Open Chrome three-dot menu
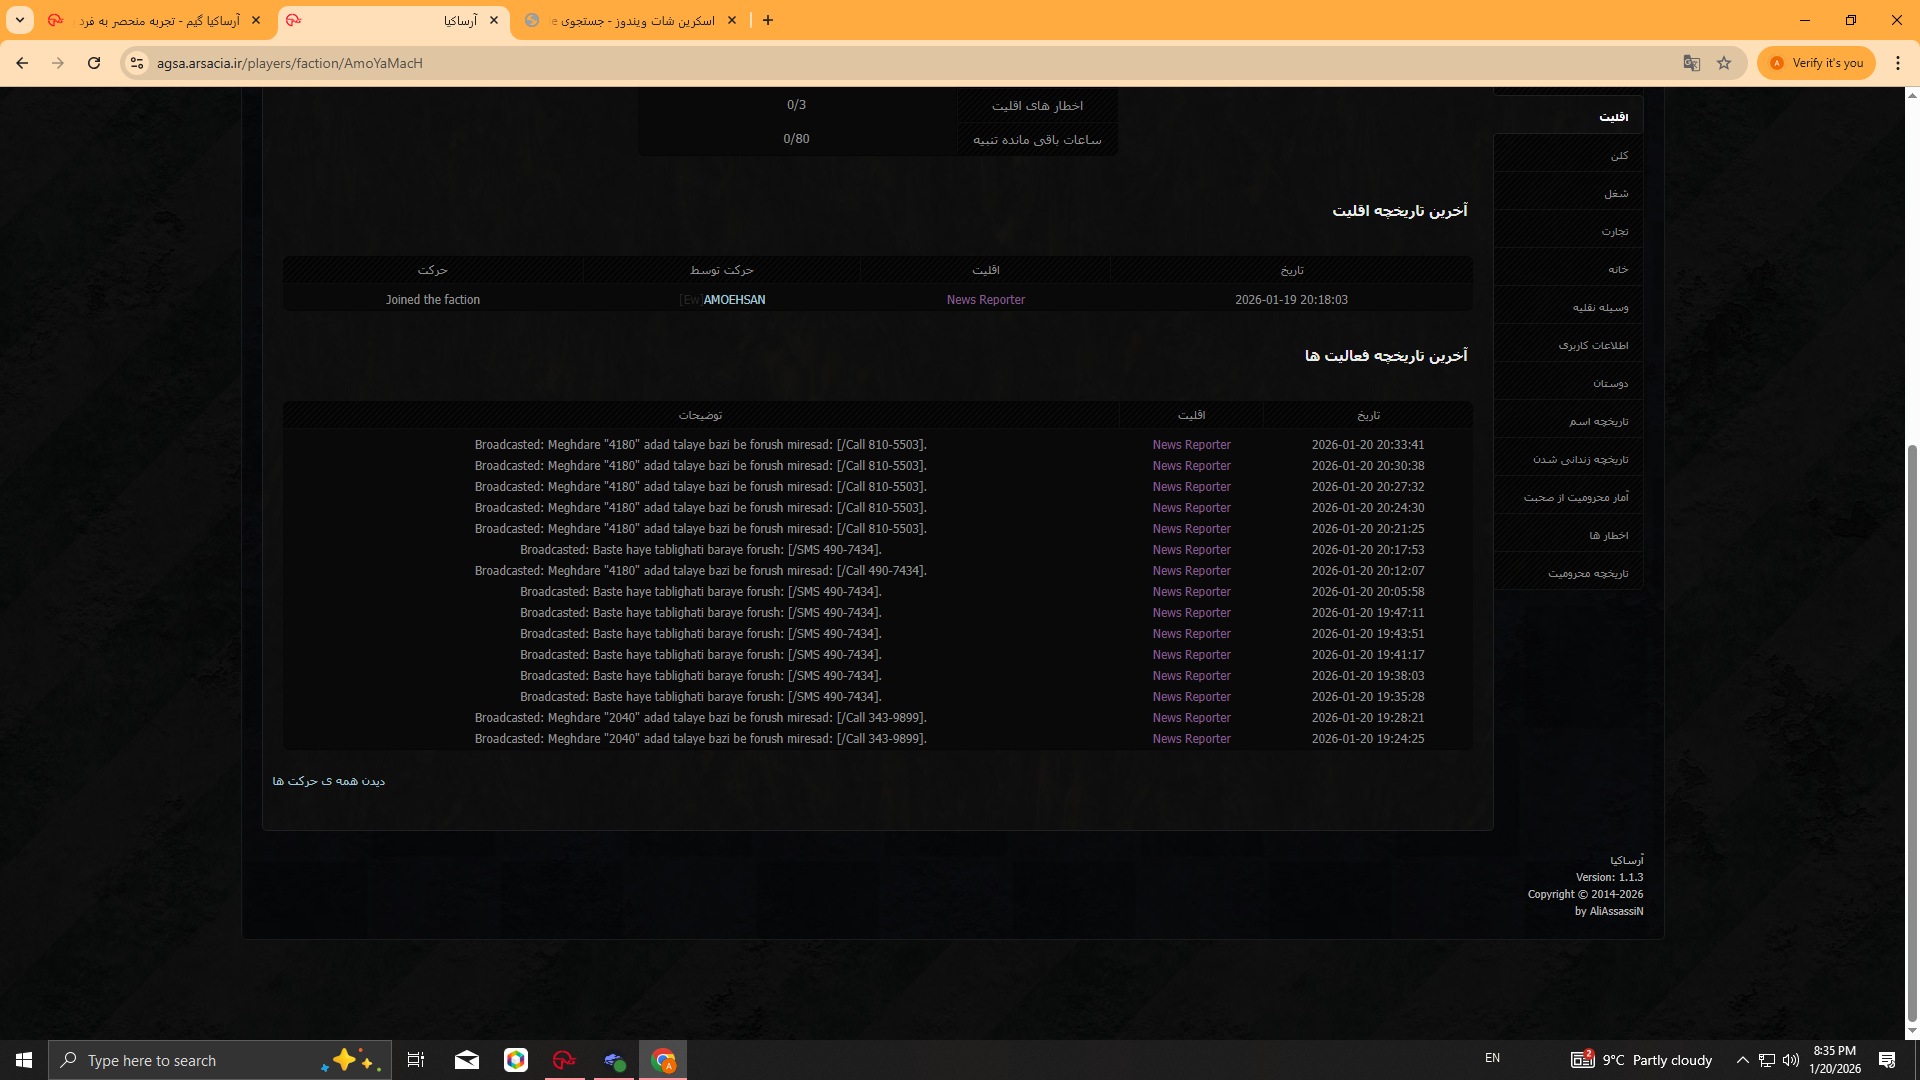Image resolution: width=1920 pixels, height=1080 pixels. pyautogui.click(x=1898, y=63)
